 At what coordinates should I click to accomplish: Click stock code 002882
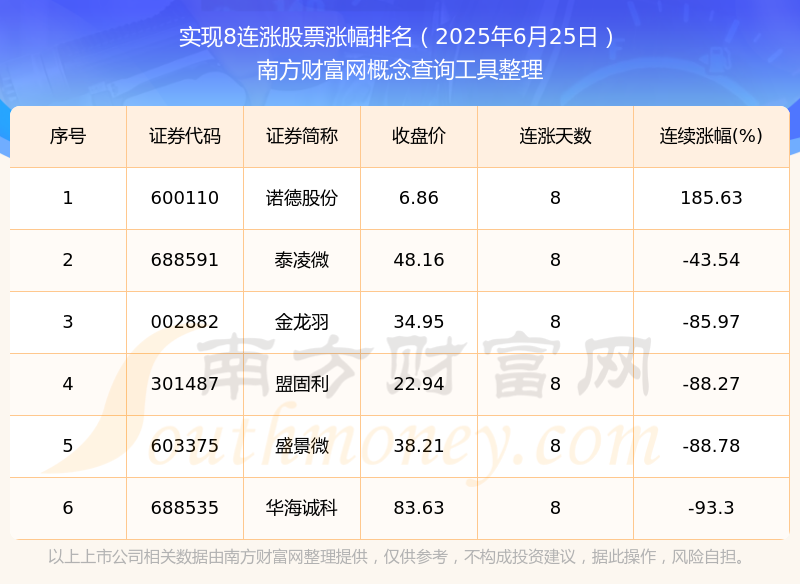click(x=185, y=322)
